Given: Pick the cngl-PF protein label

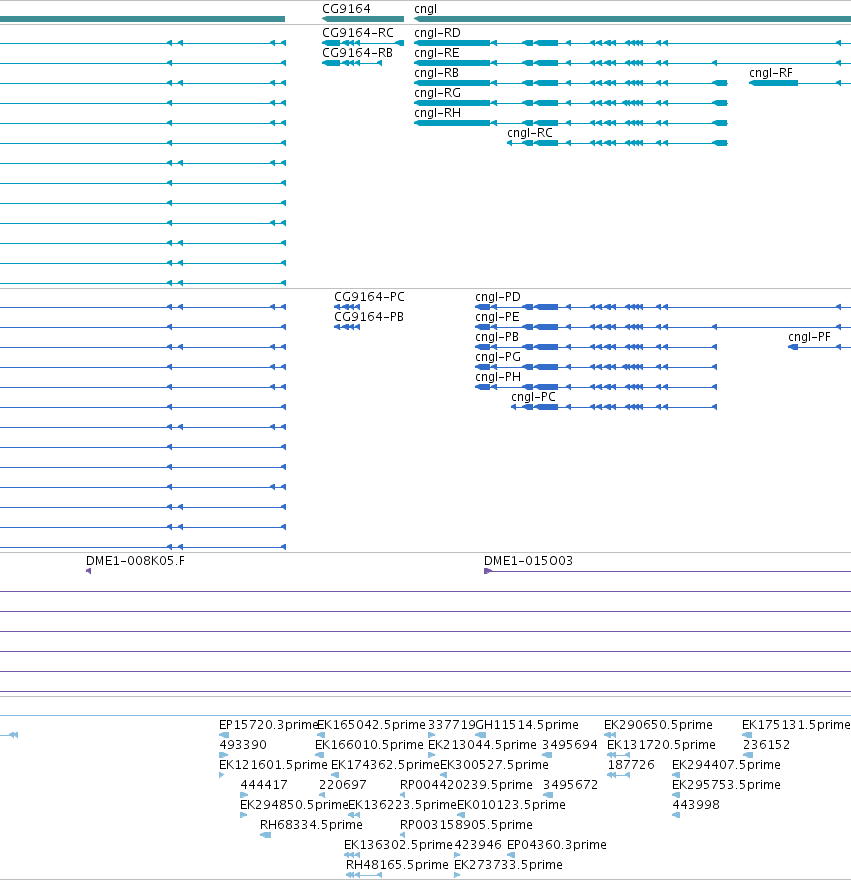Looking at the screenshot, I should tap(809, 337).
